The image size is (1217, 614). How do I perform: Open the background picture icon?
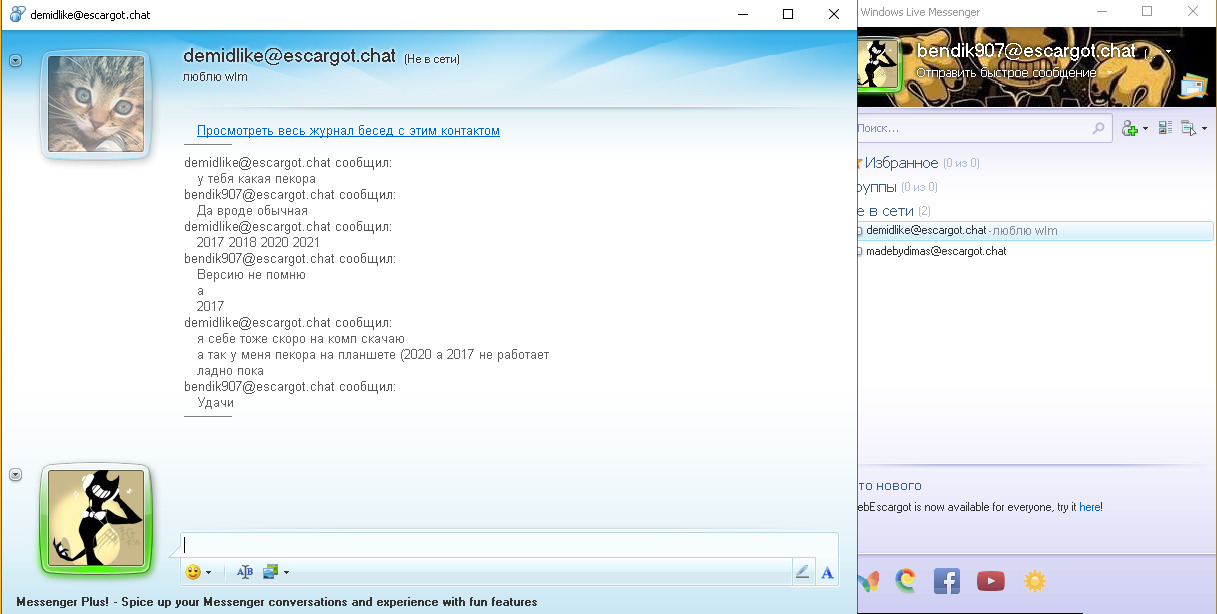(x=270, y=572)
